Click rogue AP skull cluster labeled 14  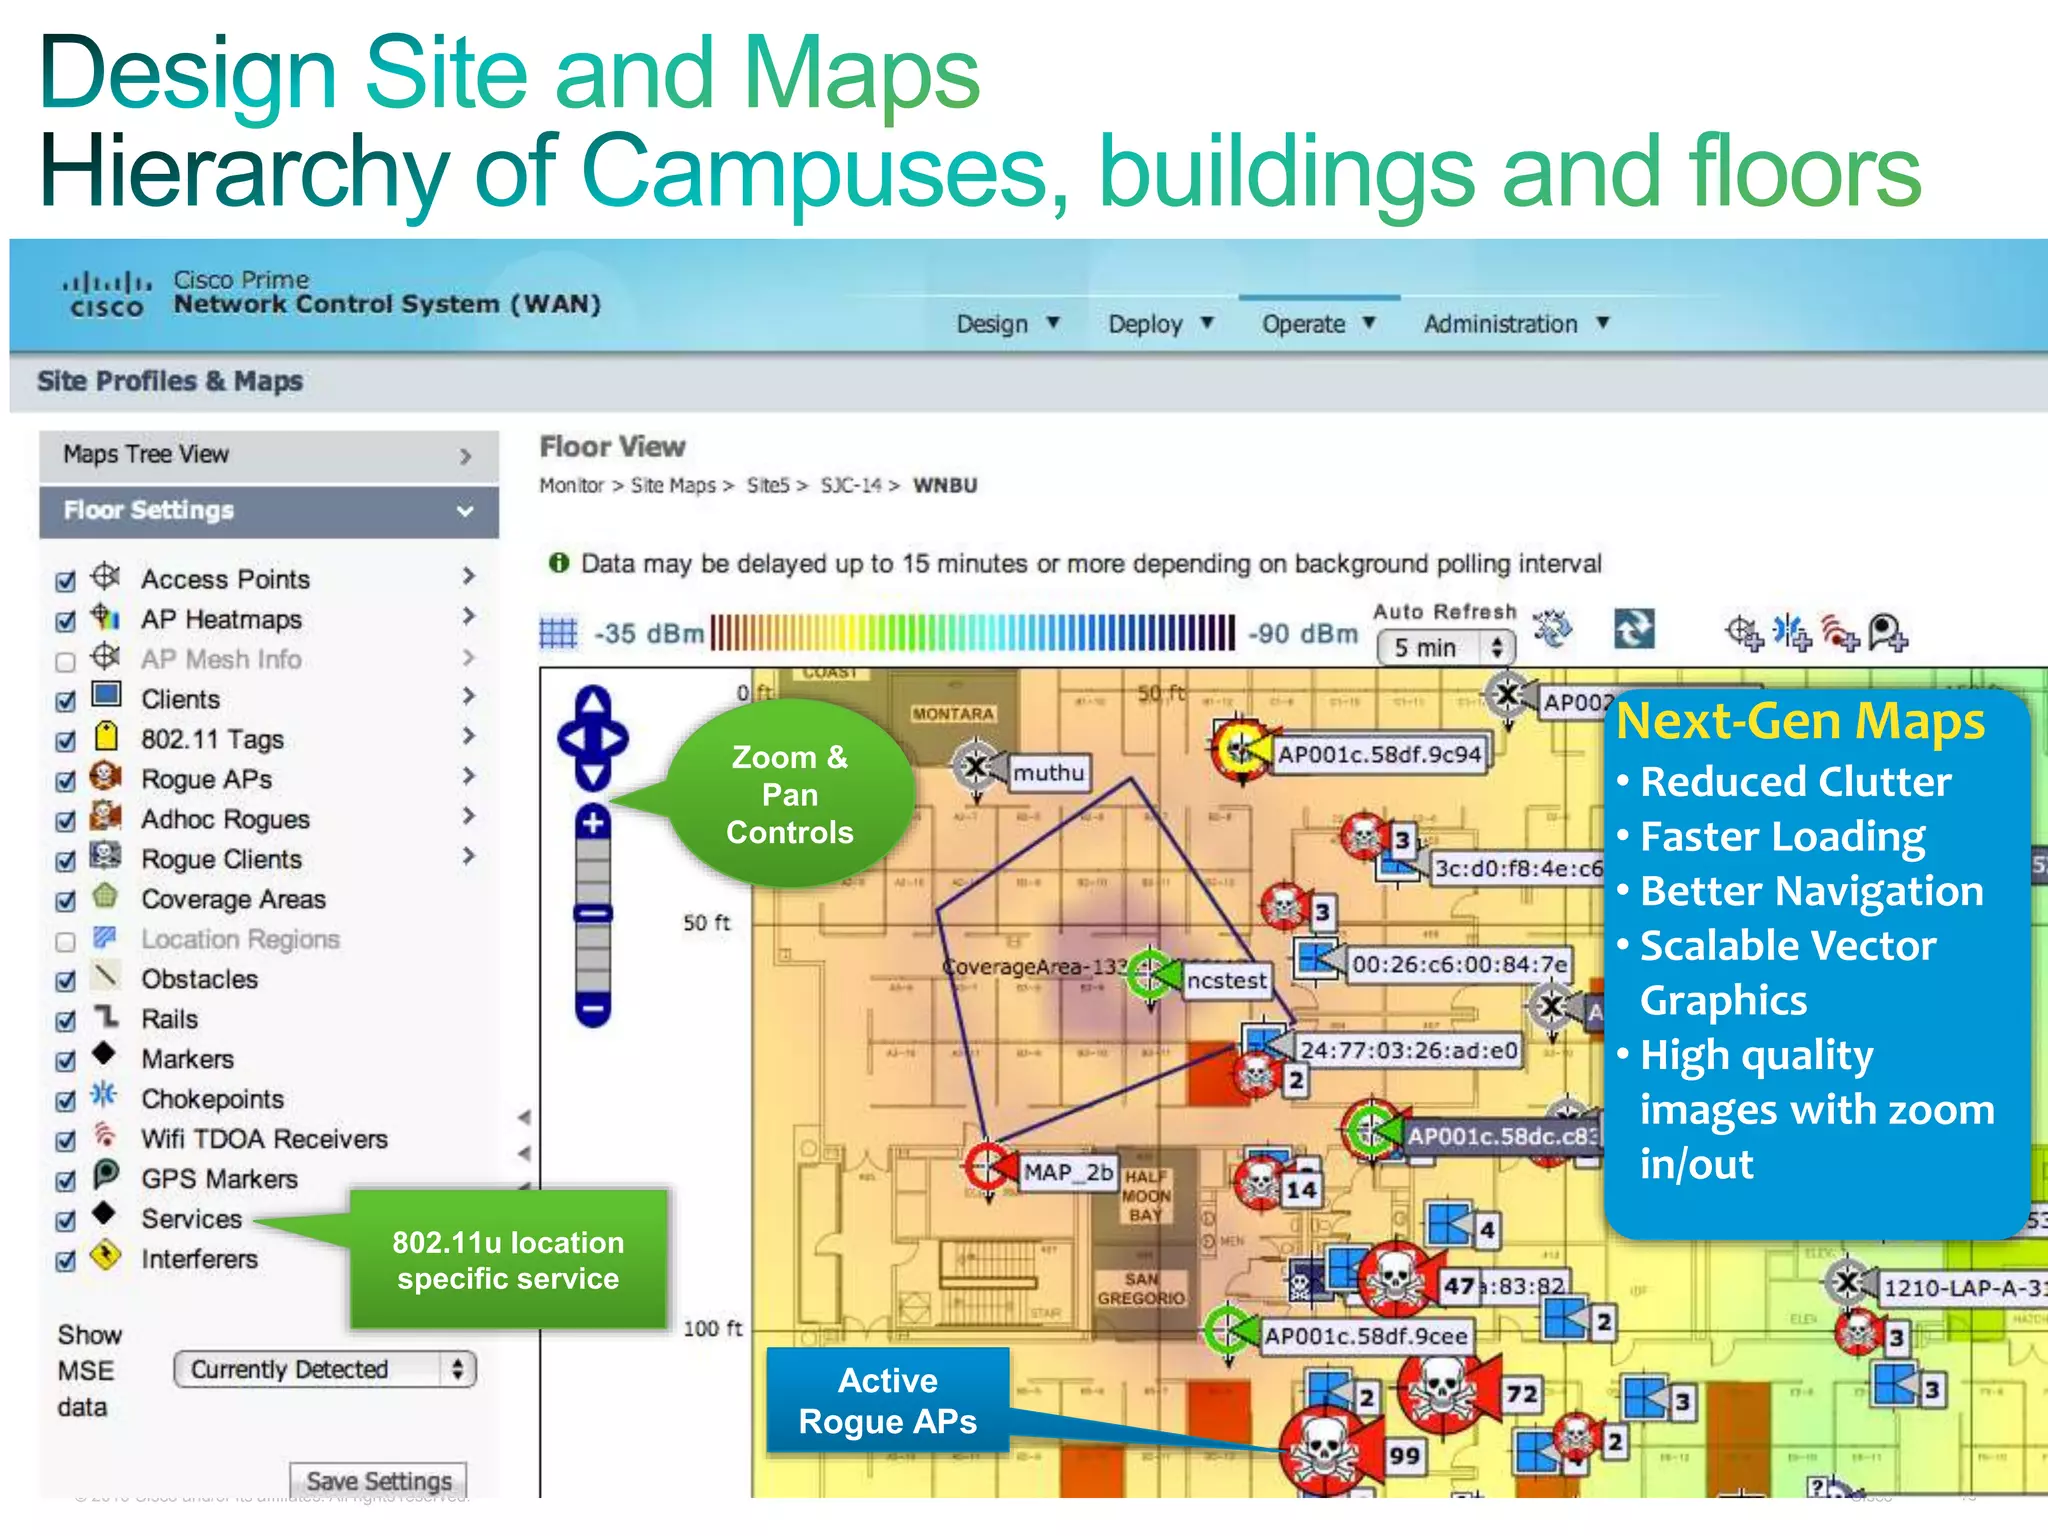[x=1260, y=1183]
